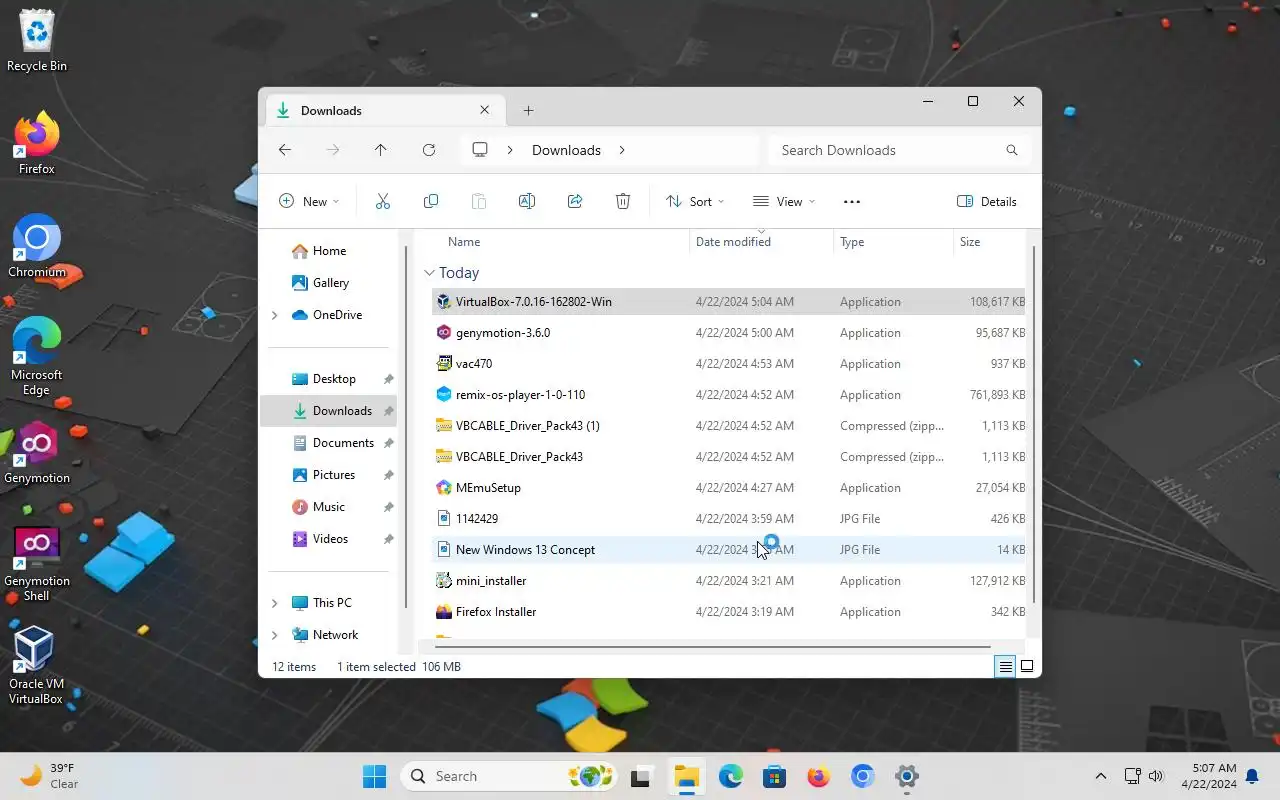Click the Share icon in toolbar
Screen dimensions: 1280x800
(x=575, y=201)
